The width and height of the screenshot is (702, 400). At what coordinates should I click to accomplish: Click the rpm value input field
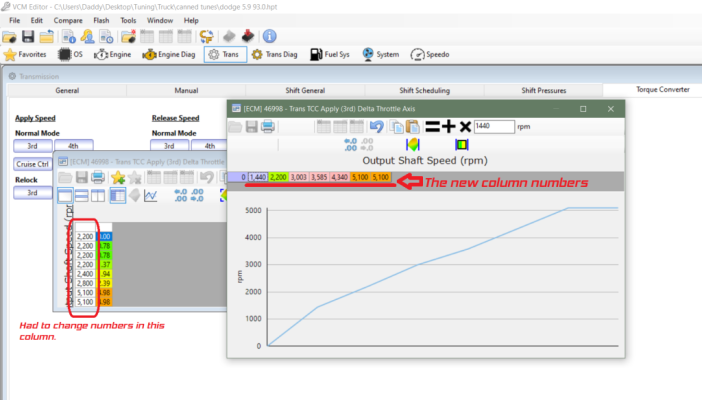494,126
